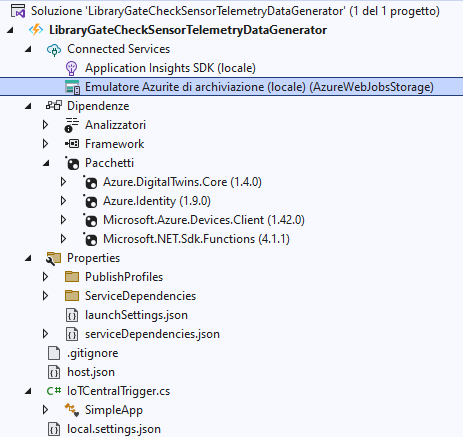Select the host.json label
Viewport: 463px width, 437px height.
[91, 372]
